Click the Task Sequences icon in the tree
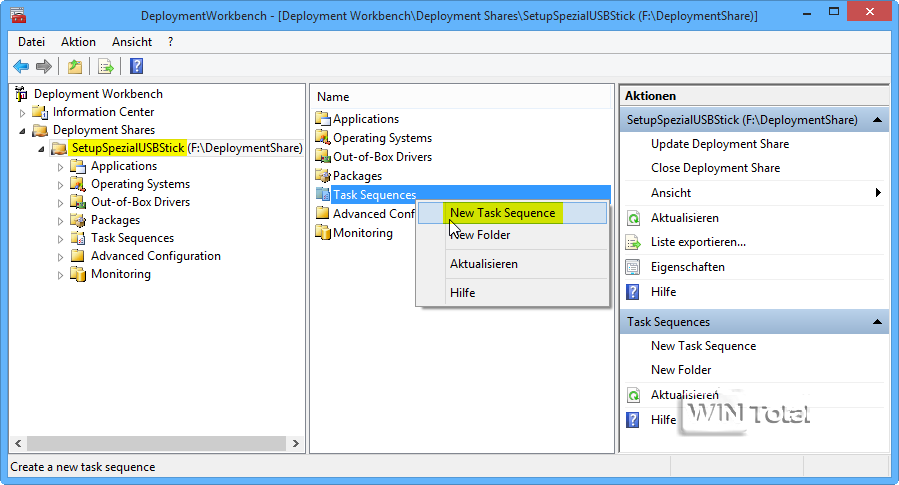 click(x=77, y=238)
